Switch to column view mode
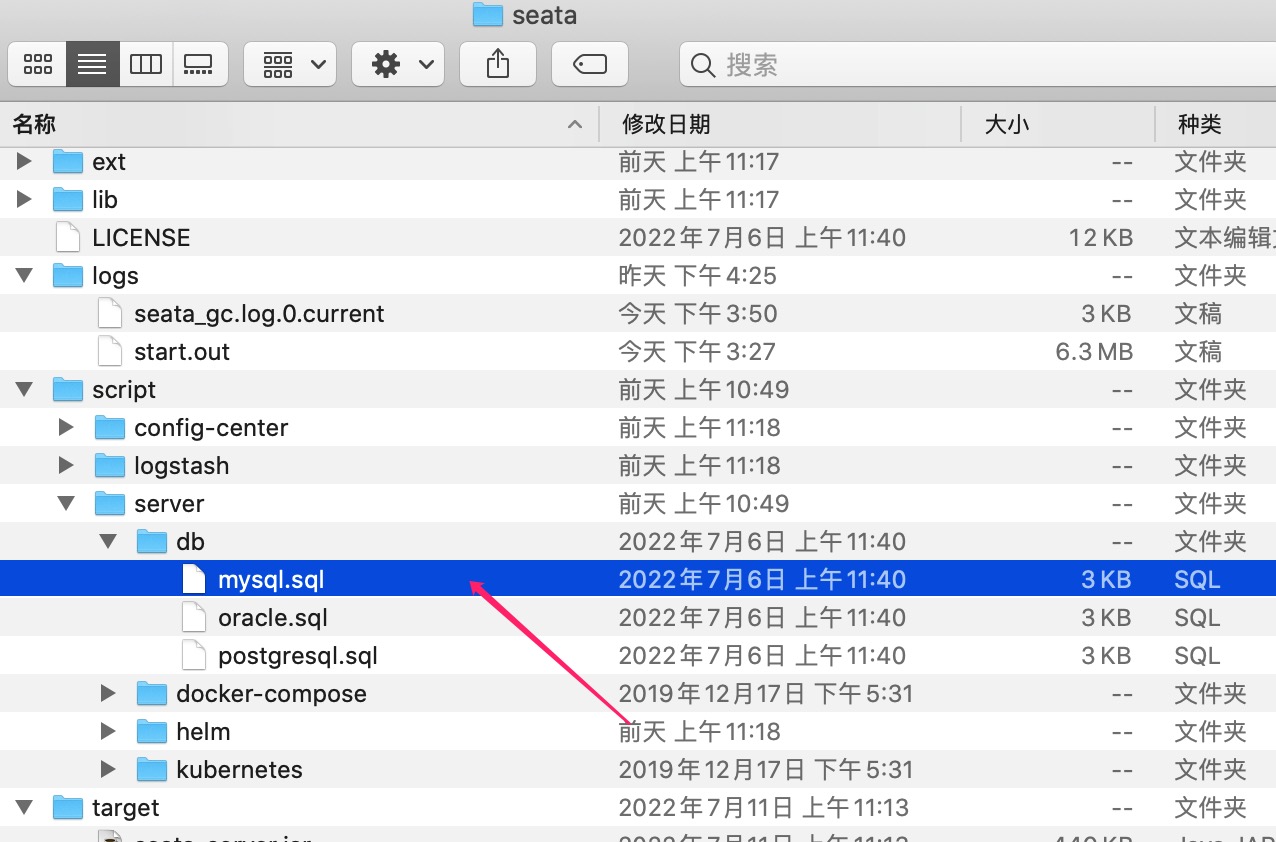The width and height of the screenshot is (1276, 842). [x=146, y=65]
